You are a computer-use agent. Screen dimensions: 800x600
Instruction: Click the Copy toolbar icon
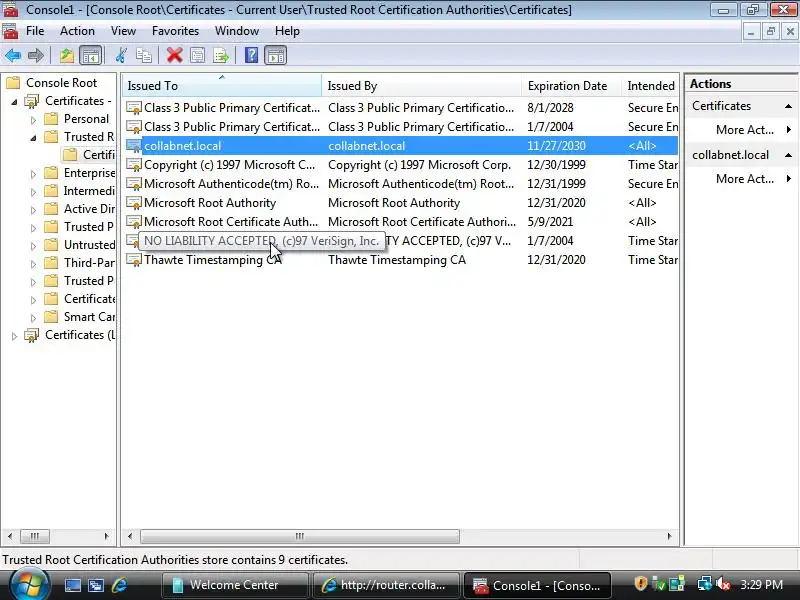(x=144, y=55)
